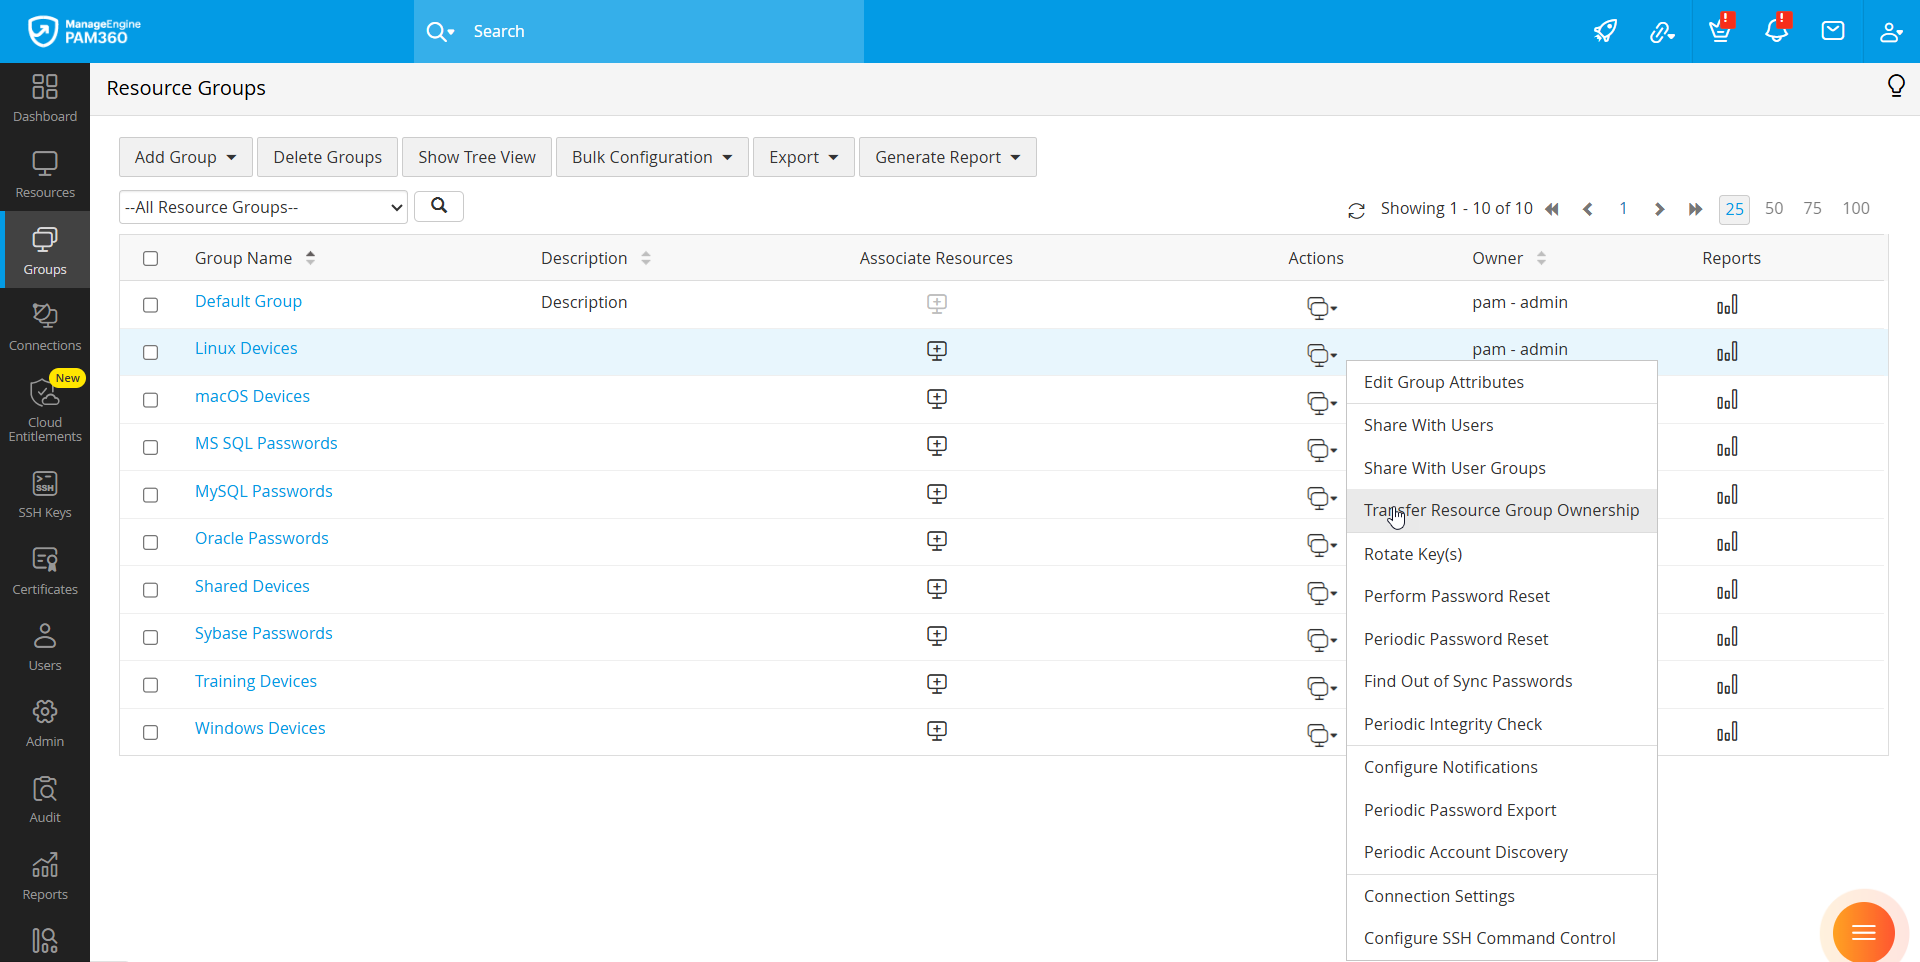1920x962 pixels.
Task: Tick the checkbox for Linux Devices
Action: click(x=151, y=352)
